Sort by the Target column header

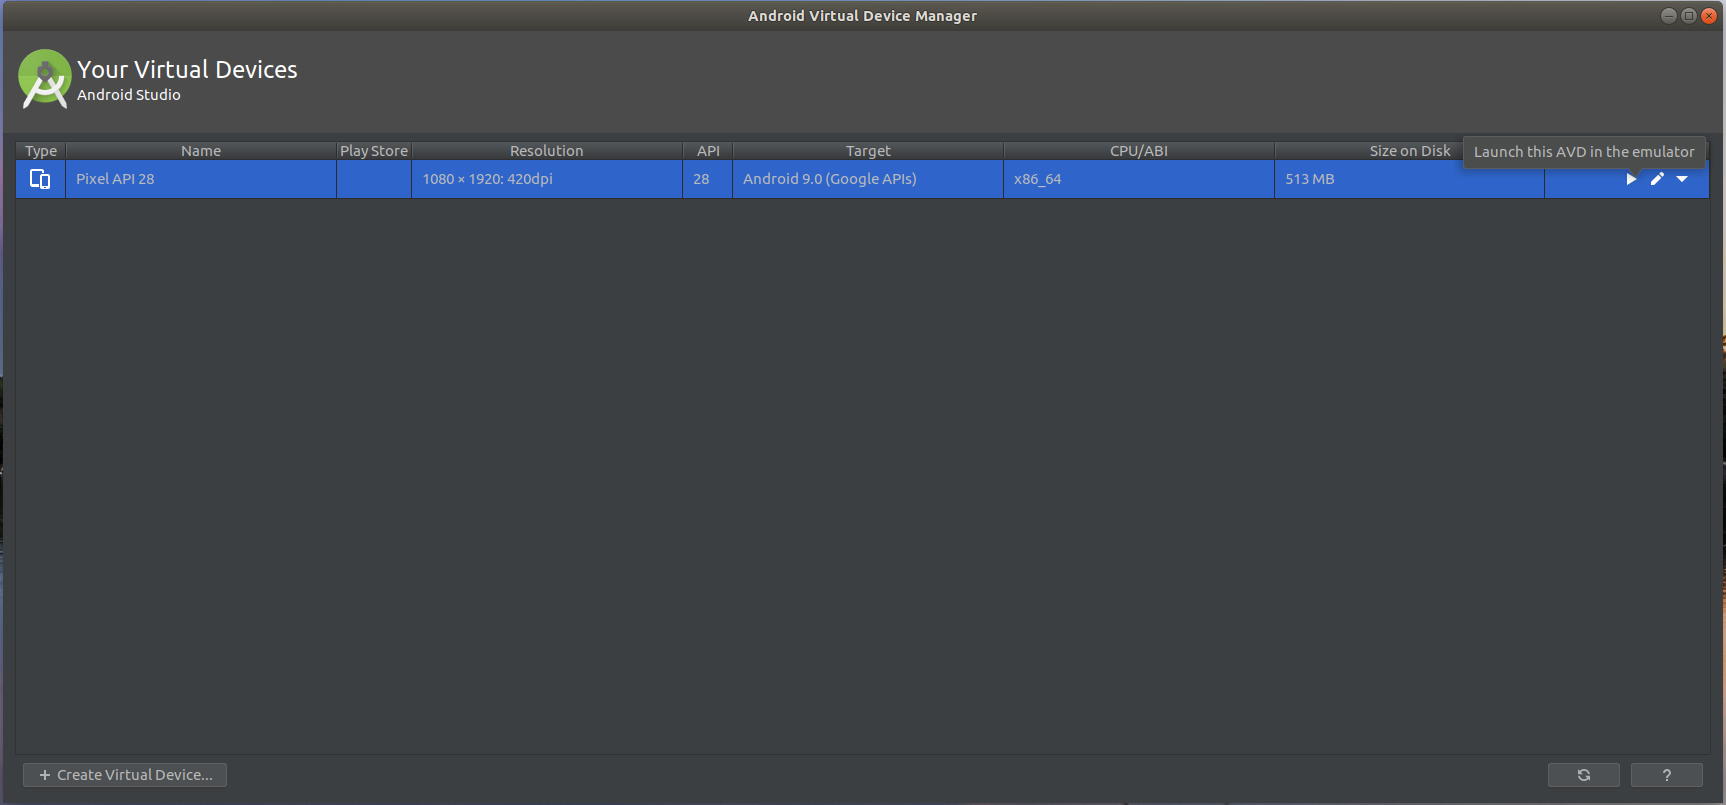[x=867, y=151]
